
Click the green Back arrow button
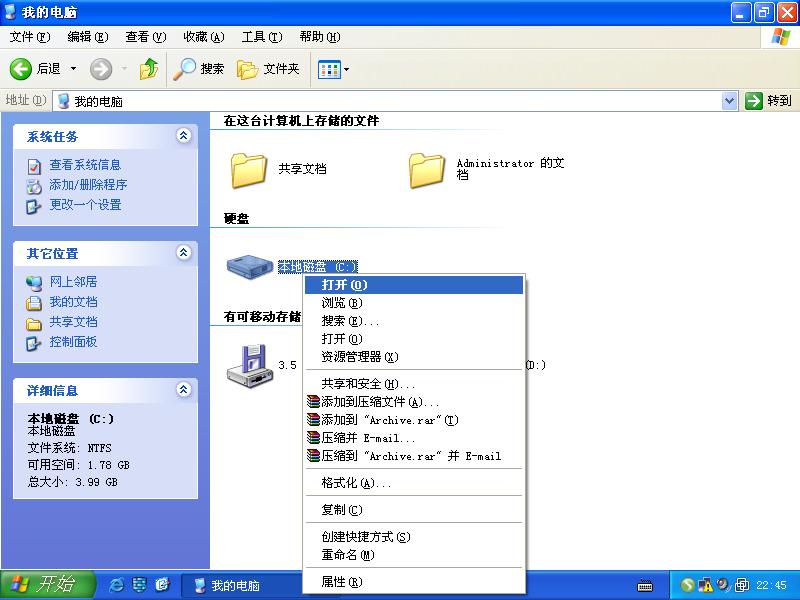[21, 68]
